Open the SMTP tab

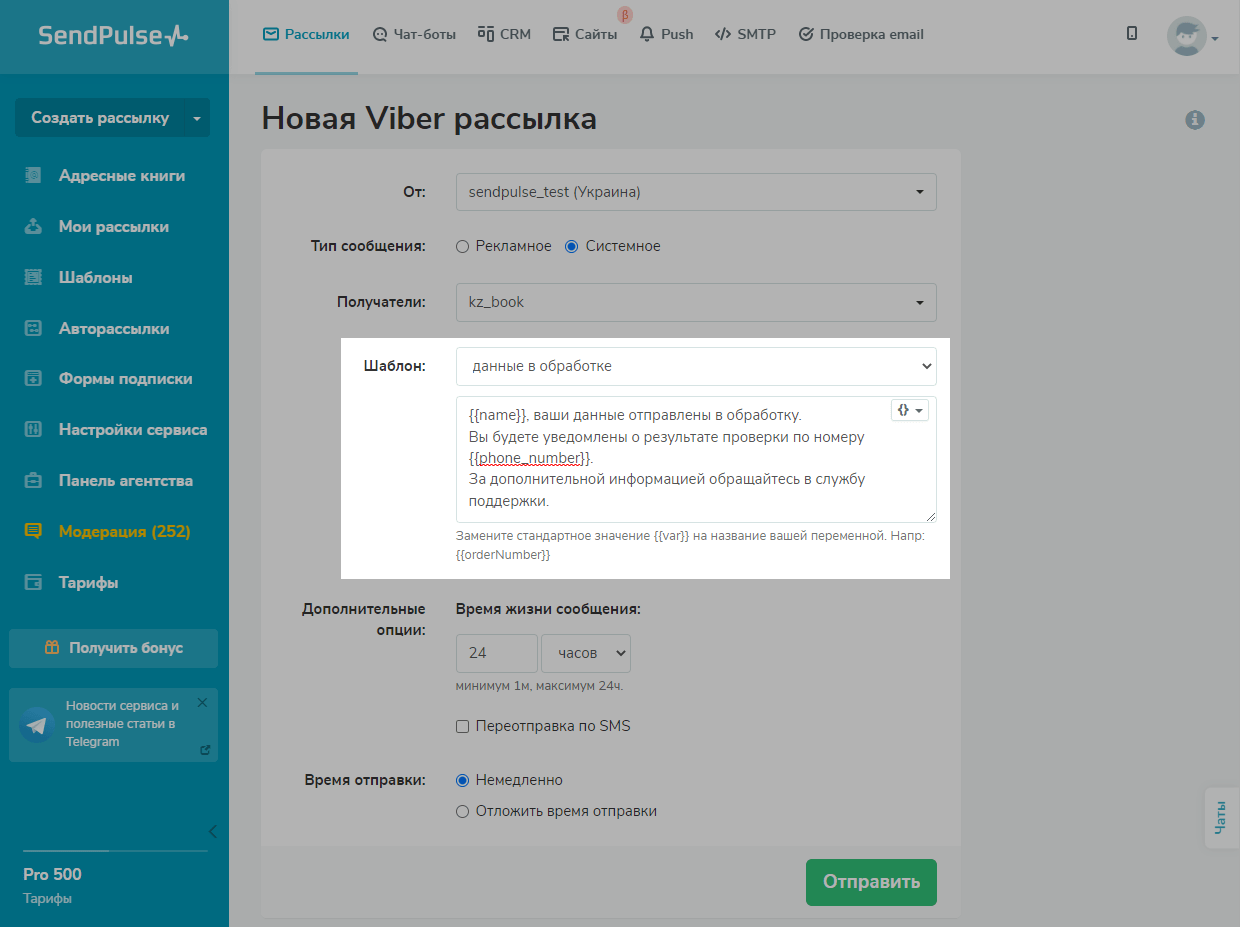745,34
